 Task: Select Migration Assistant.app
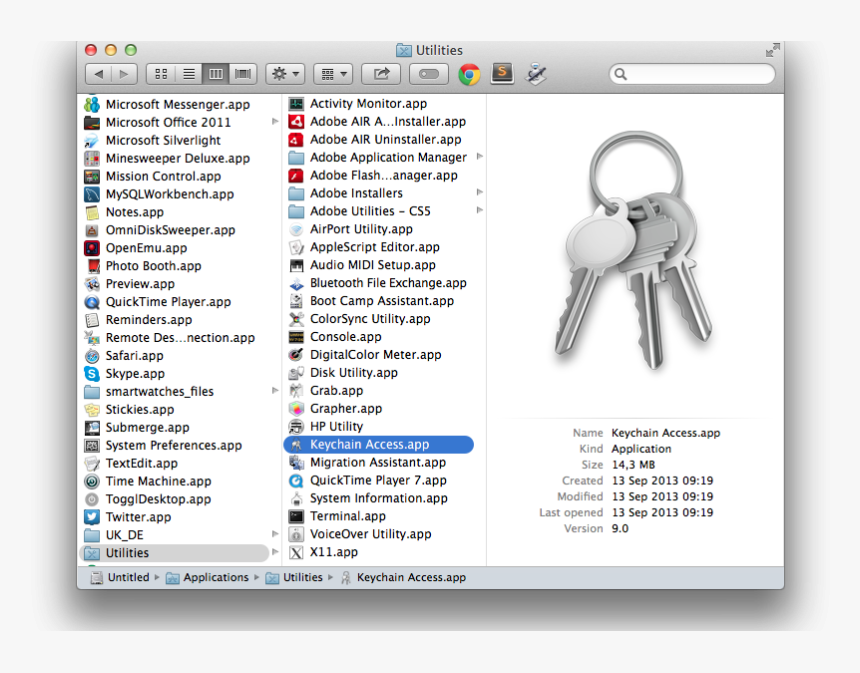378,462
